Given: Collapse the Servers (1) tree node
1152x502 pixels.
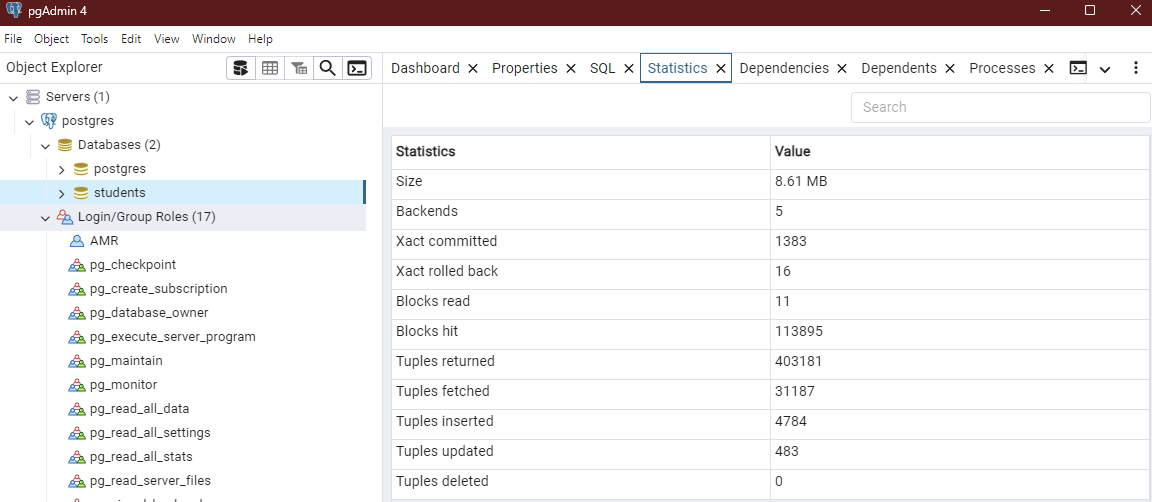Looking at the screenshot, I should pos(13,98).
